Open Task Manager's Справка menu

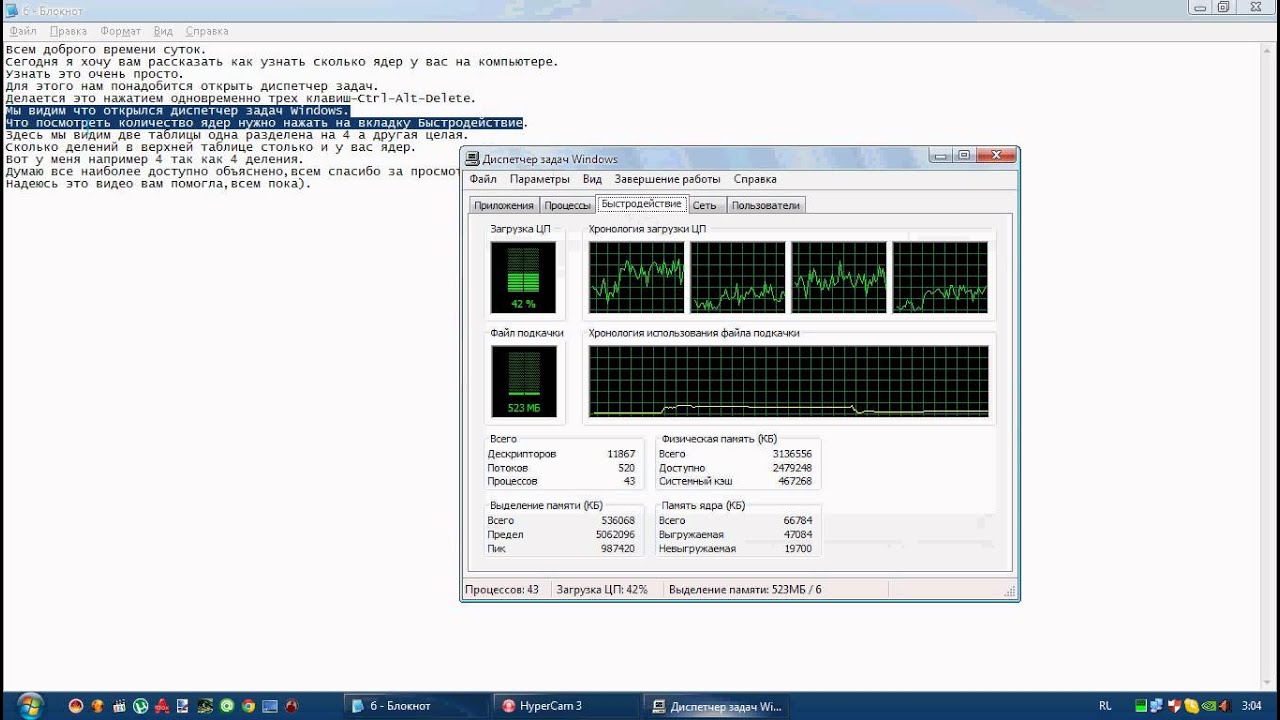[x=755, y=179]
